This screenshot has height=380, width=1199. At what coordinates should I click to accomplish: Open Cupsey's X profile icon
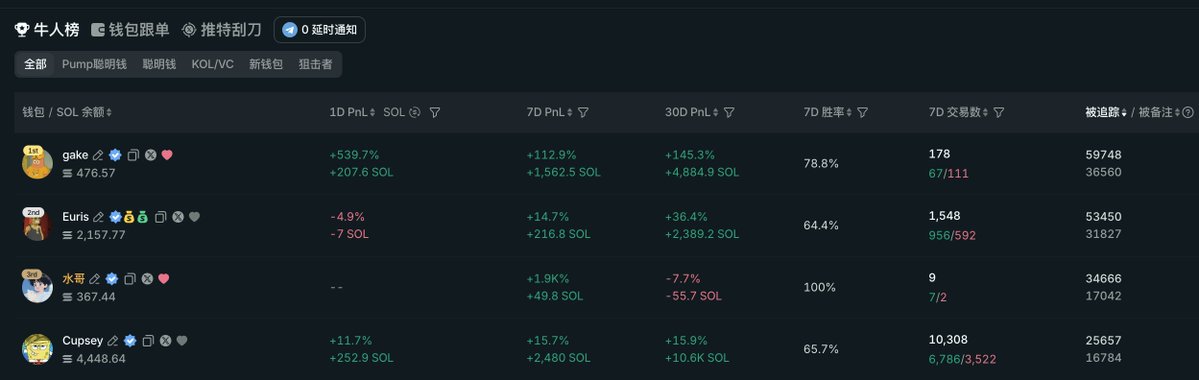[165, 341]
